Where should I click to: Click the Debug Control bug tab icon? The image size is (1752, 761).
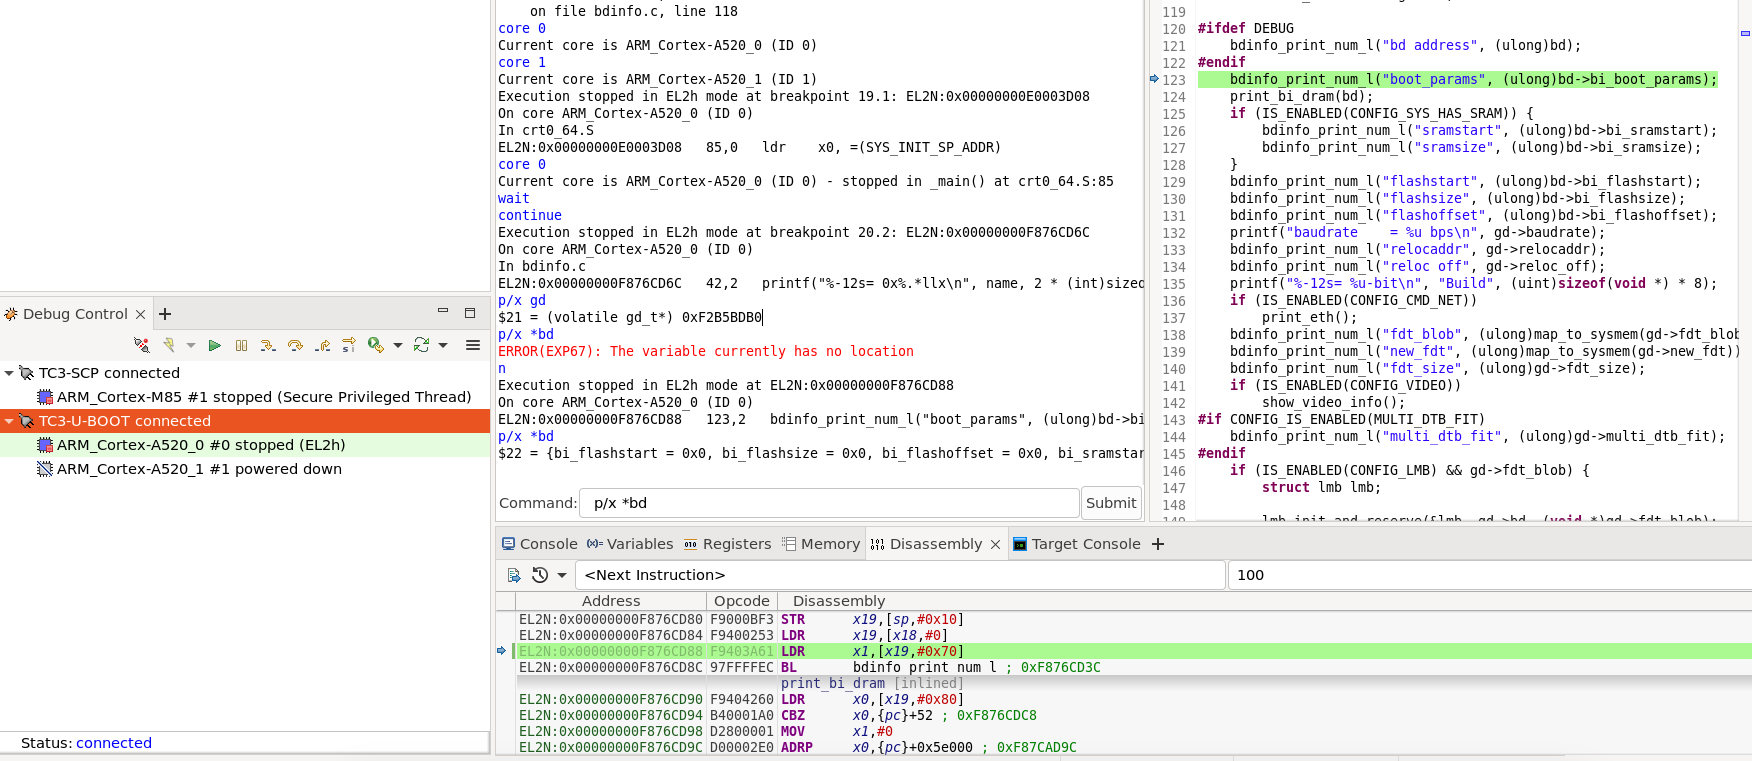click(11, 314)
